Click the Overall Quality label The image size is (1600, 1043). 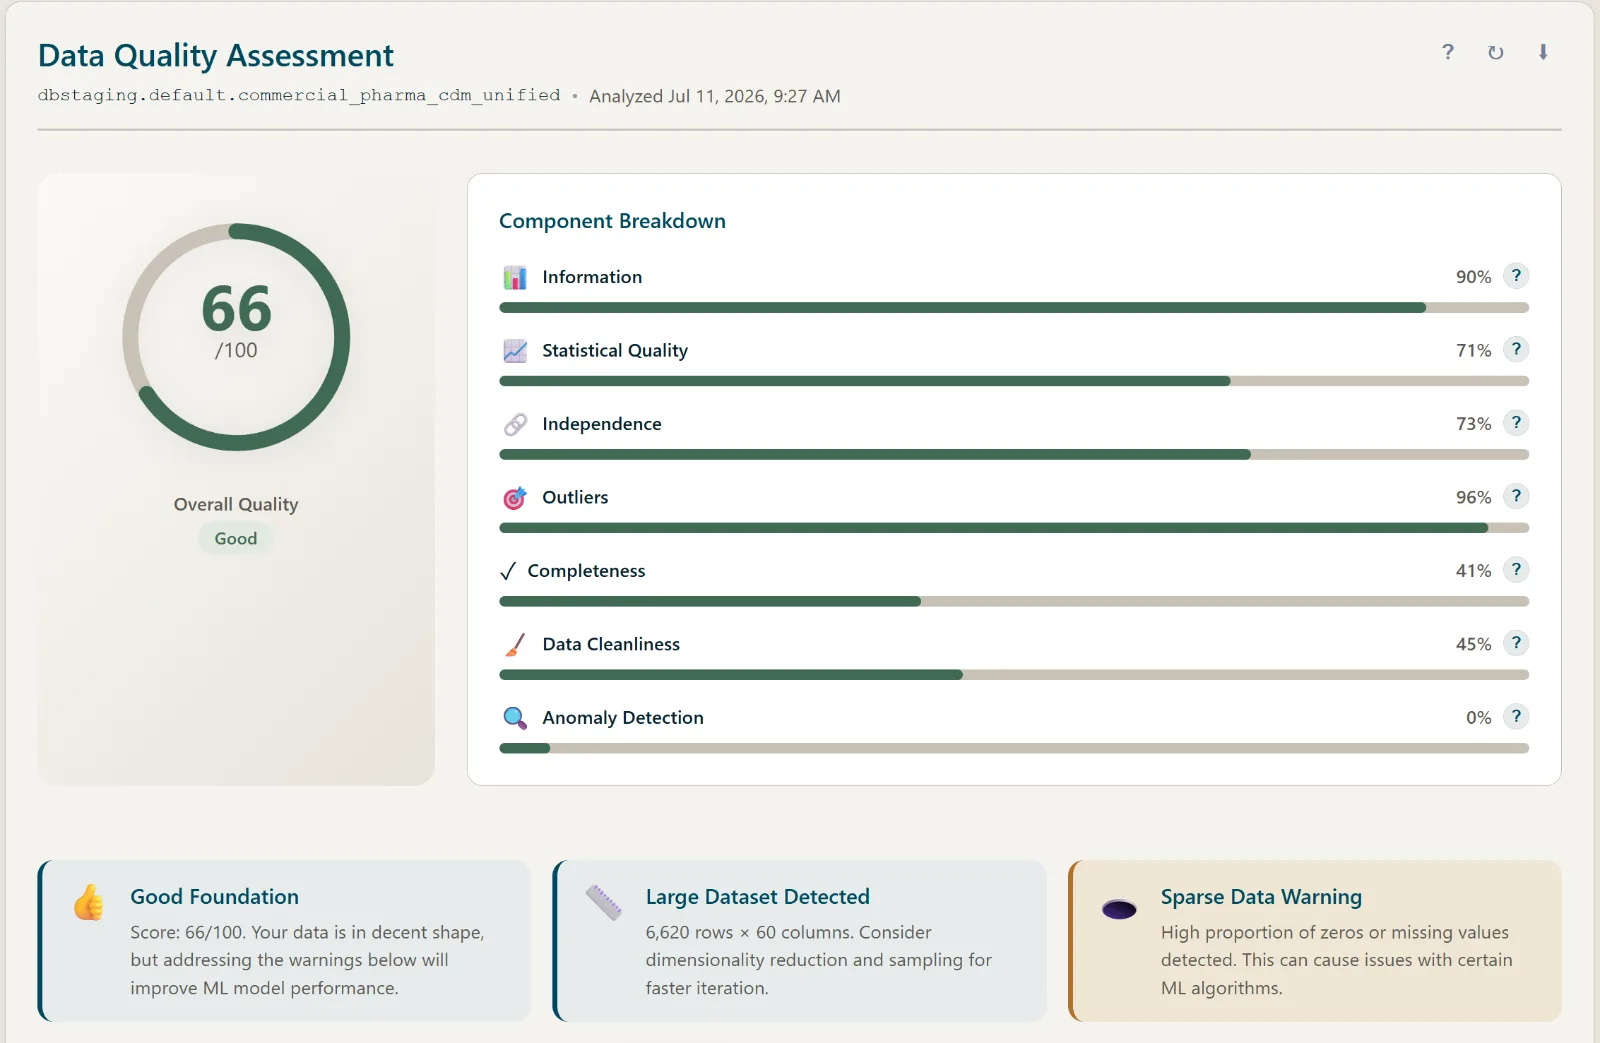tap(236, 504)
